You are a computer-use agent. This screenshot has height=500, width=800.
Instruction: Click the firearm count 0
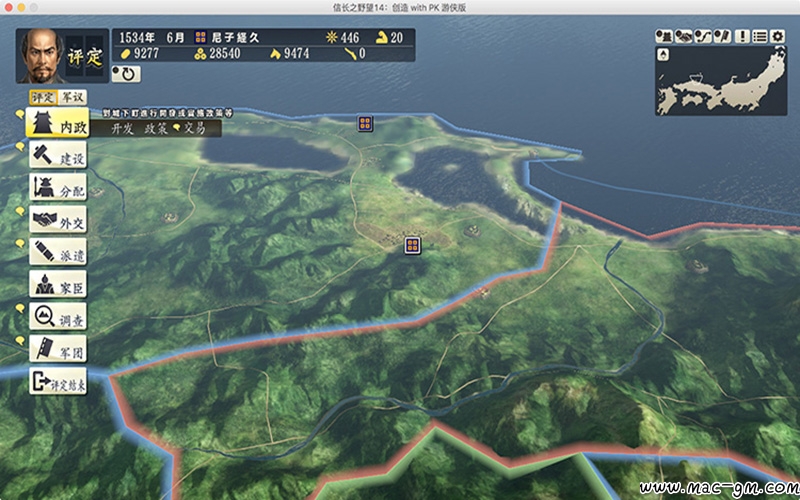pyautogui.click(x=362, y=54)
